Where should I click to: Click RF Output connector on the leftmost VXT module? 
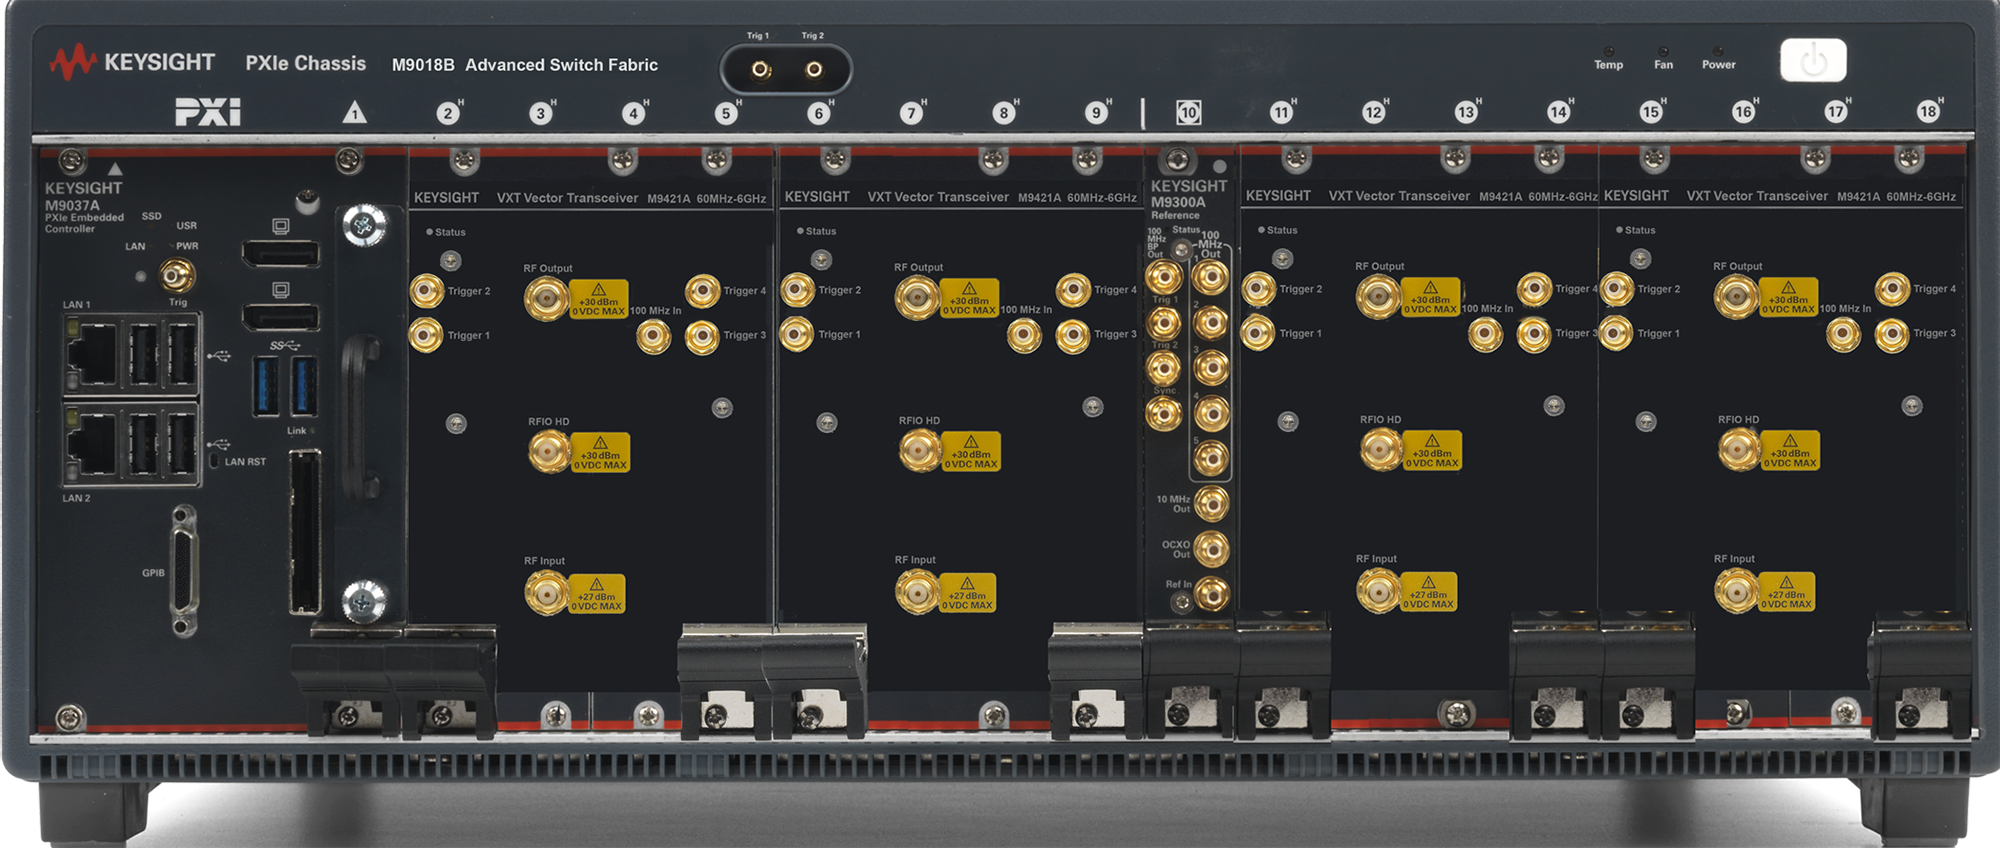click(546, 298)
